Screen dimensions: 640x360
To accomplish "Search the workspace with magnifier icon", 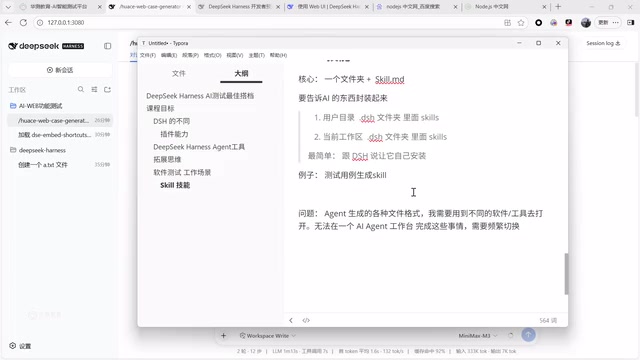I will [x=81, y=89].
